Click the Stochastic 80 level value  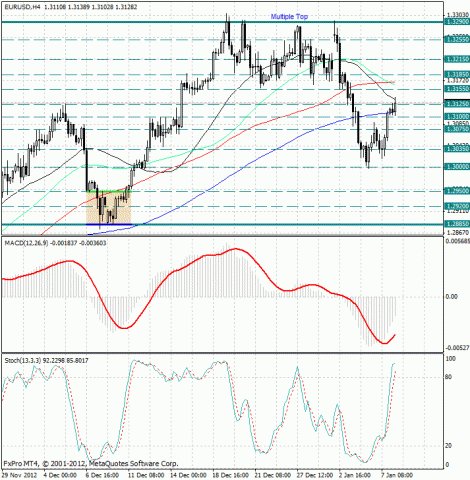[449, 377]
